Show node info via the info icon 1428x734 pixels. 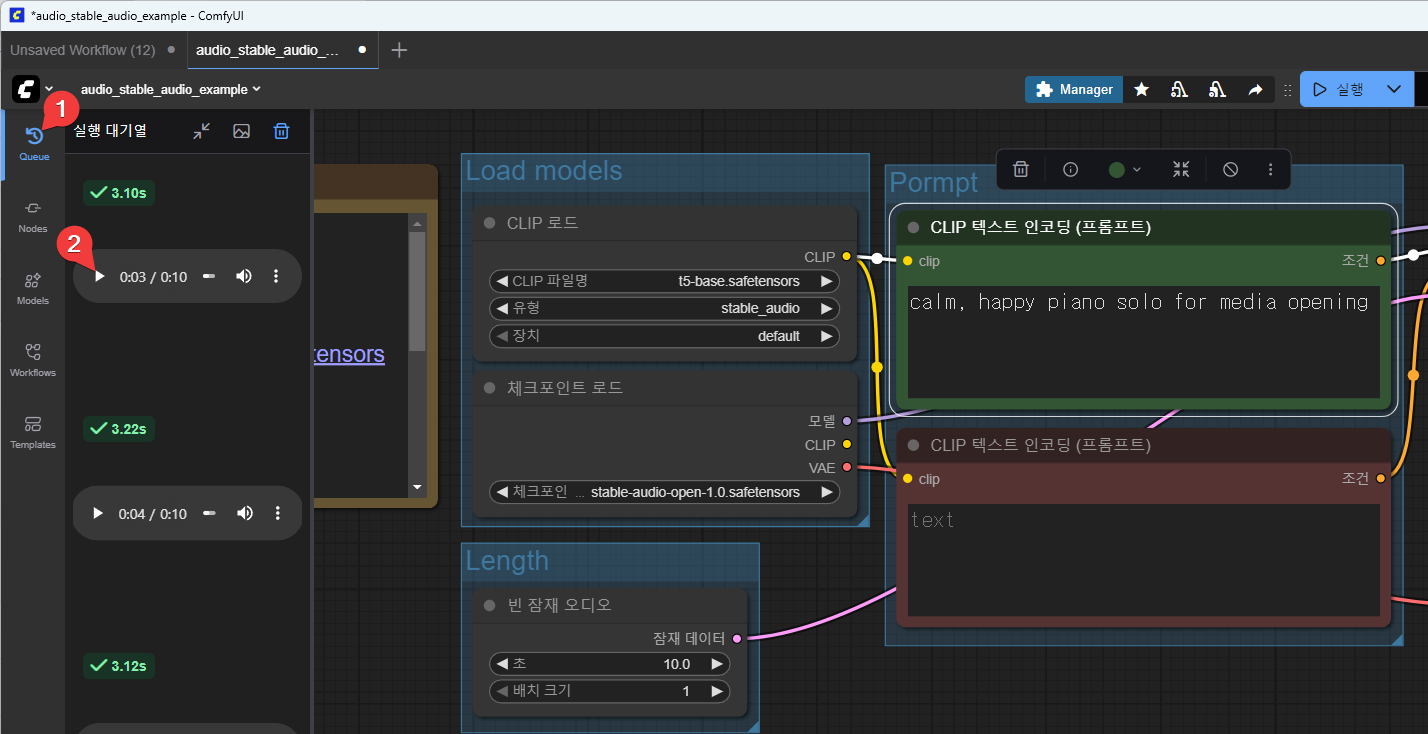click(x=1070, y=169)
